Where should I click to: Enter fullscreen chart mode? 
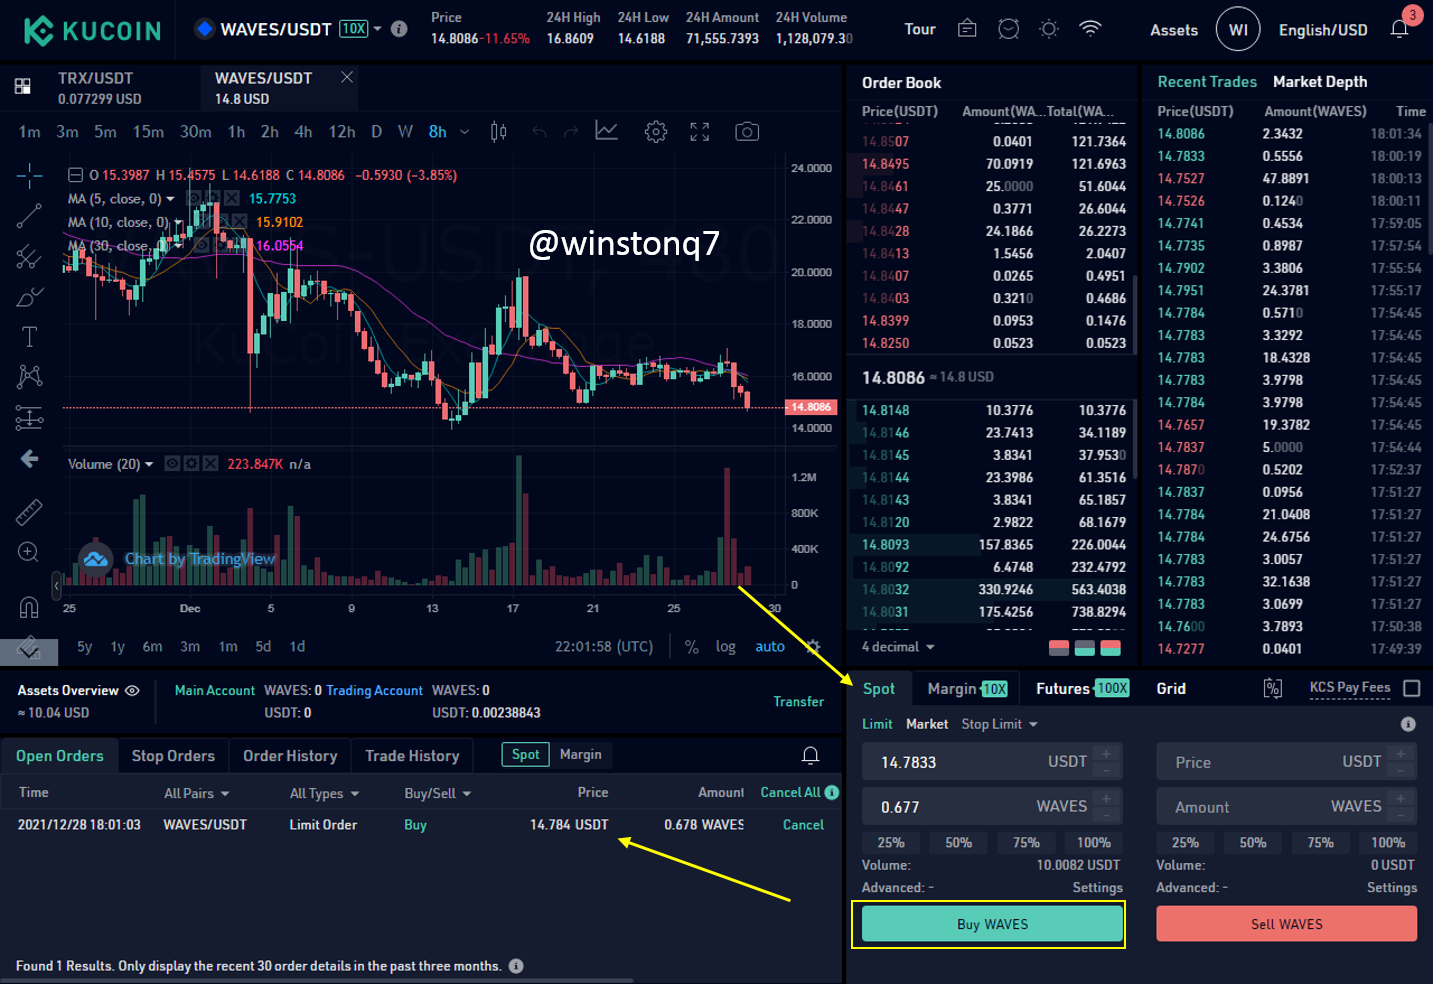pos(700,132)
